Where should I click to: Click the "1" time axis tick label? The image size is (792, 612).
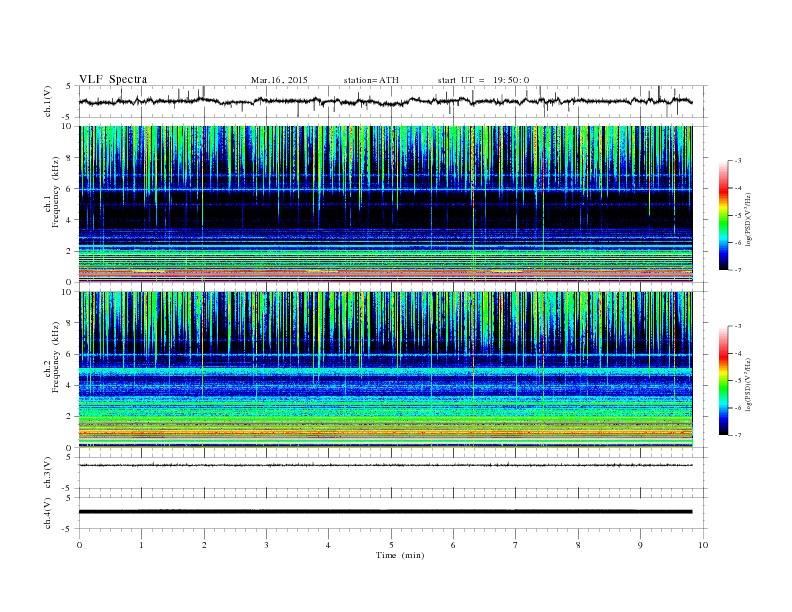(141, 545)
